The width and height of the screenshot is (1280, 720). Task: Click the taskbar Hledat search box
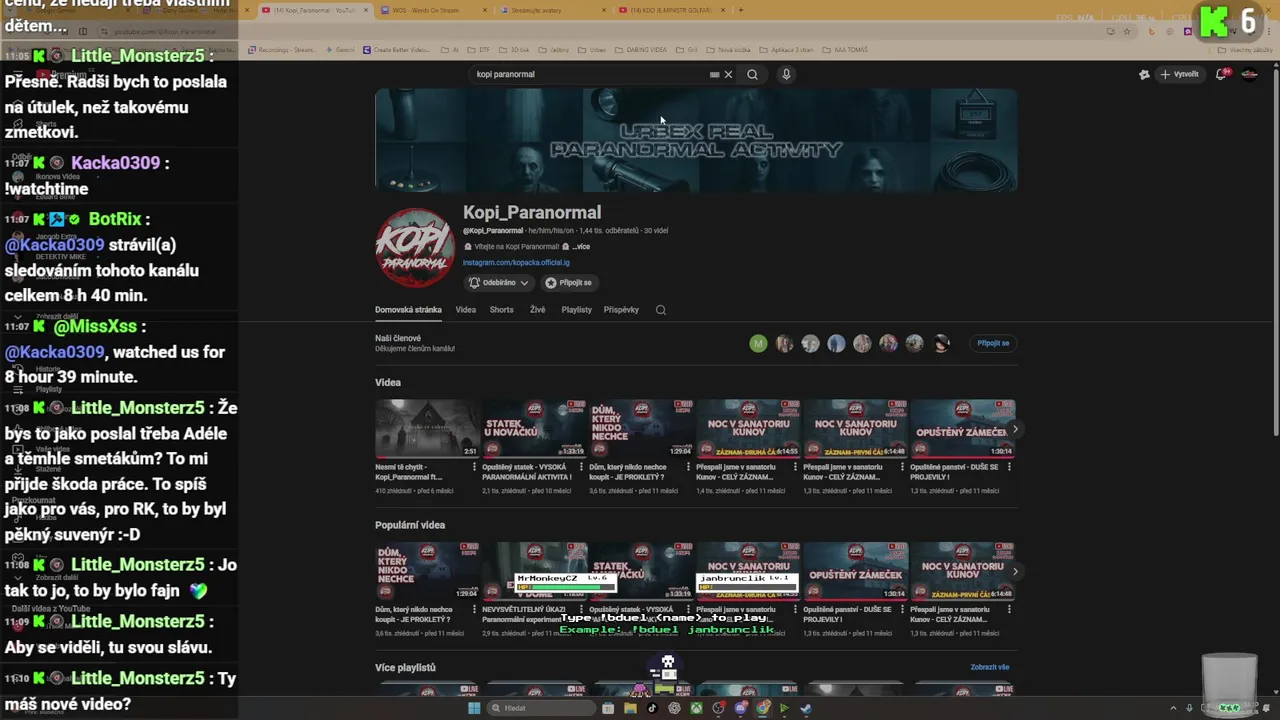point(539,708)
